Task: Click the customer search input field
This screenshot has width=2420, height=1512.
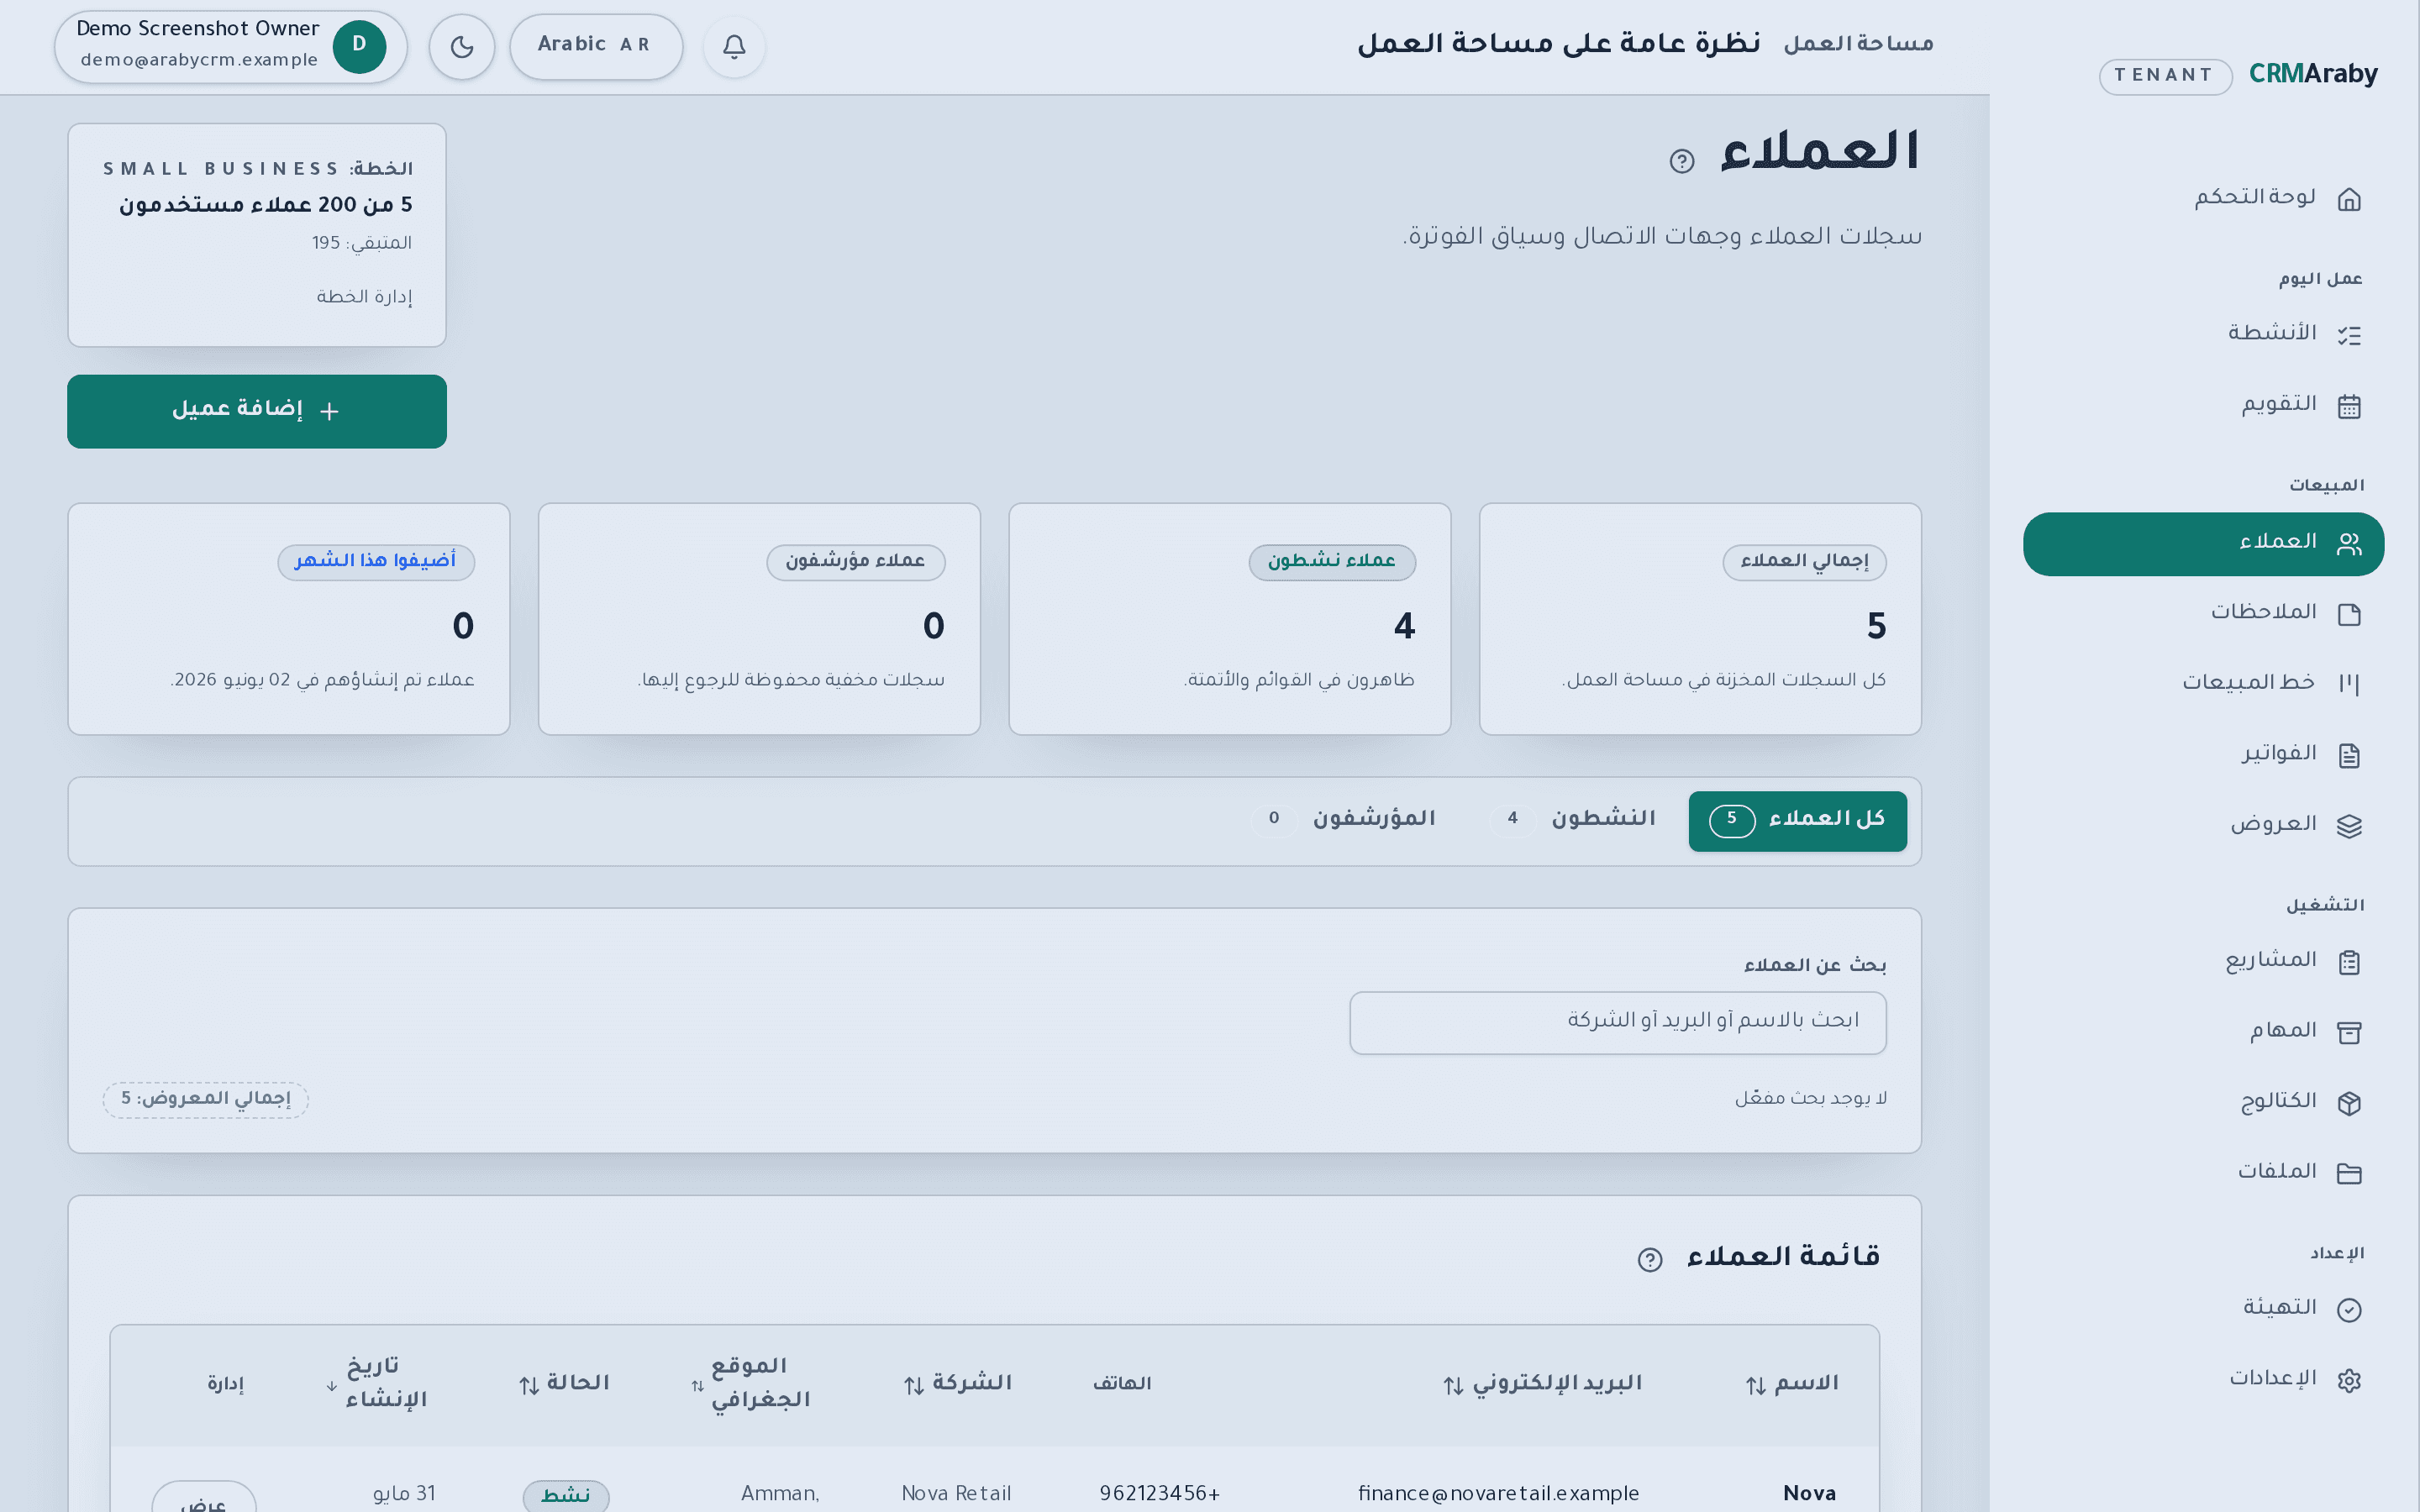Action: (x=1617, y=1022)
